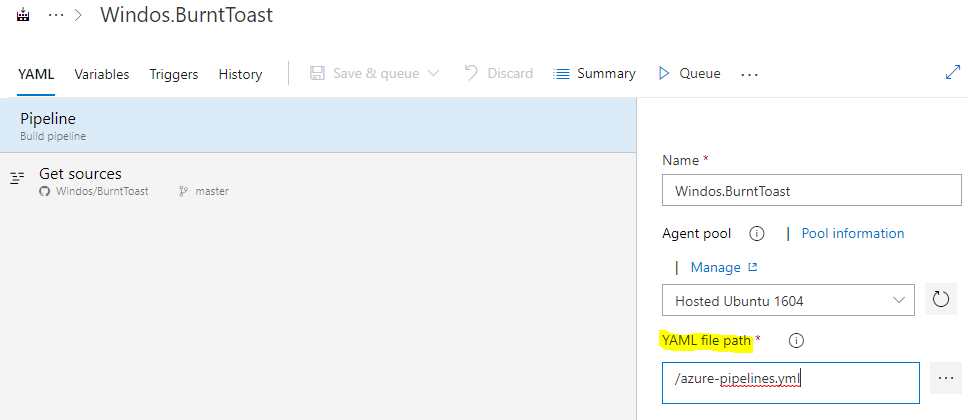
Task: Click the Agent pool label
Action: point(696,234)
